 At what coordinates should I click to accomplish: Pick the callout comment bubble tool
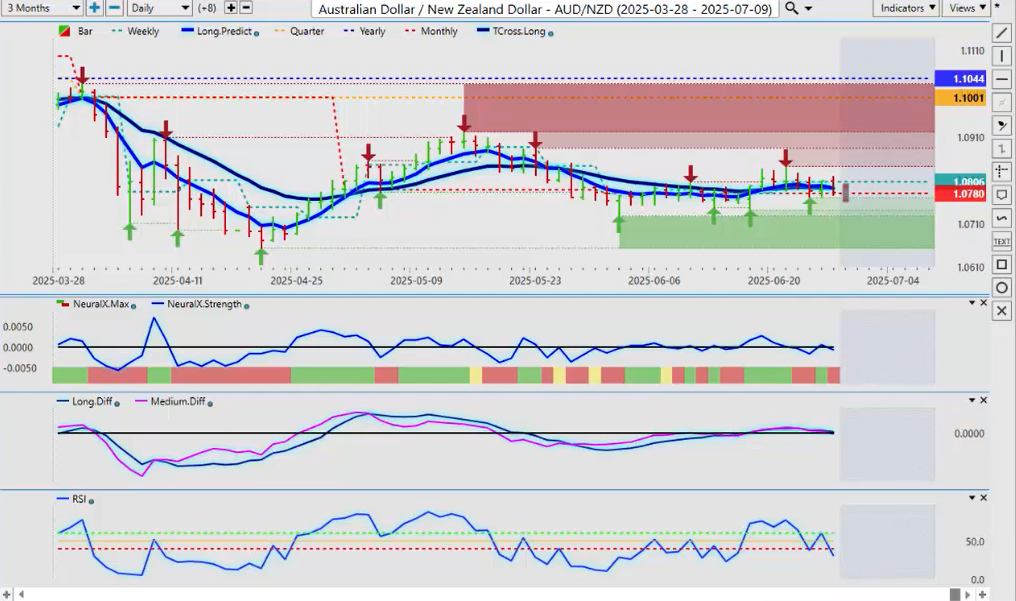(1002, 194)
